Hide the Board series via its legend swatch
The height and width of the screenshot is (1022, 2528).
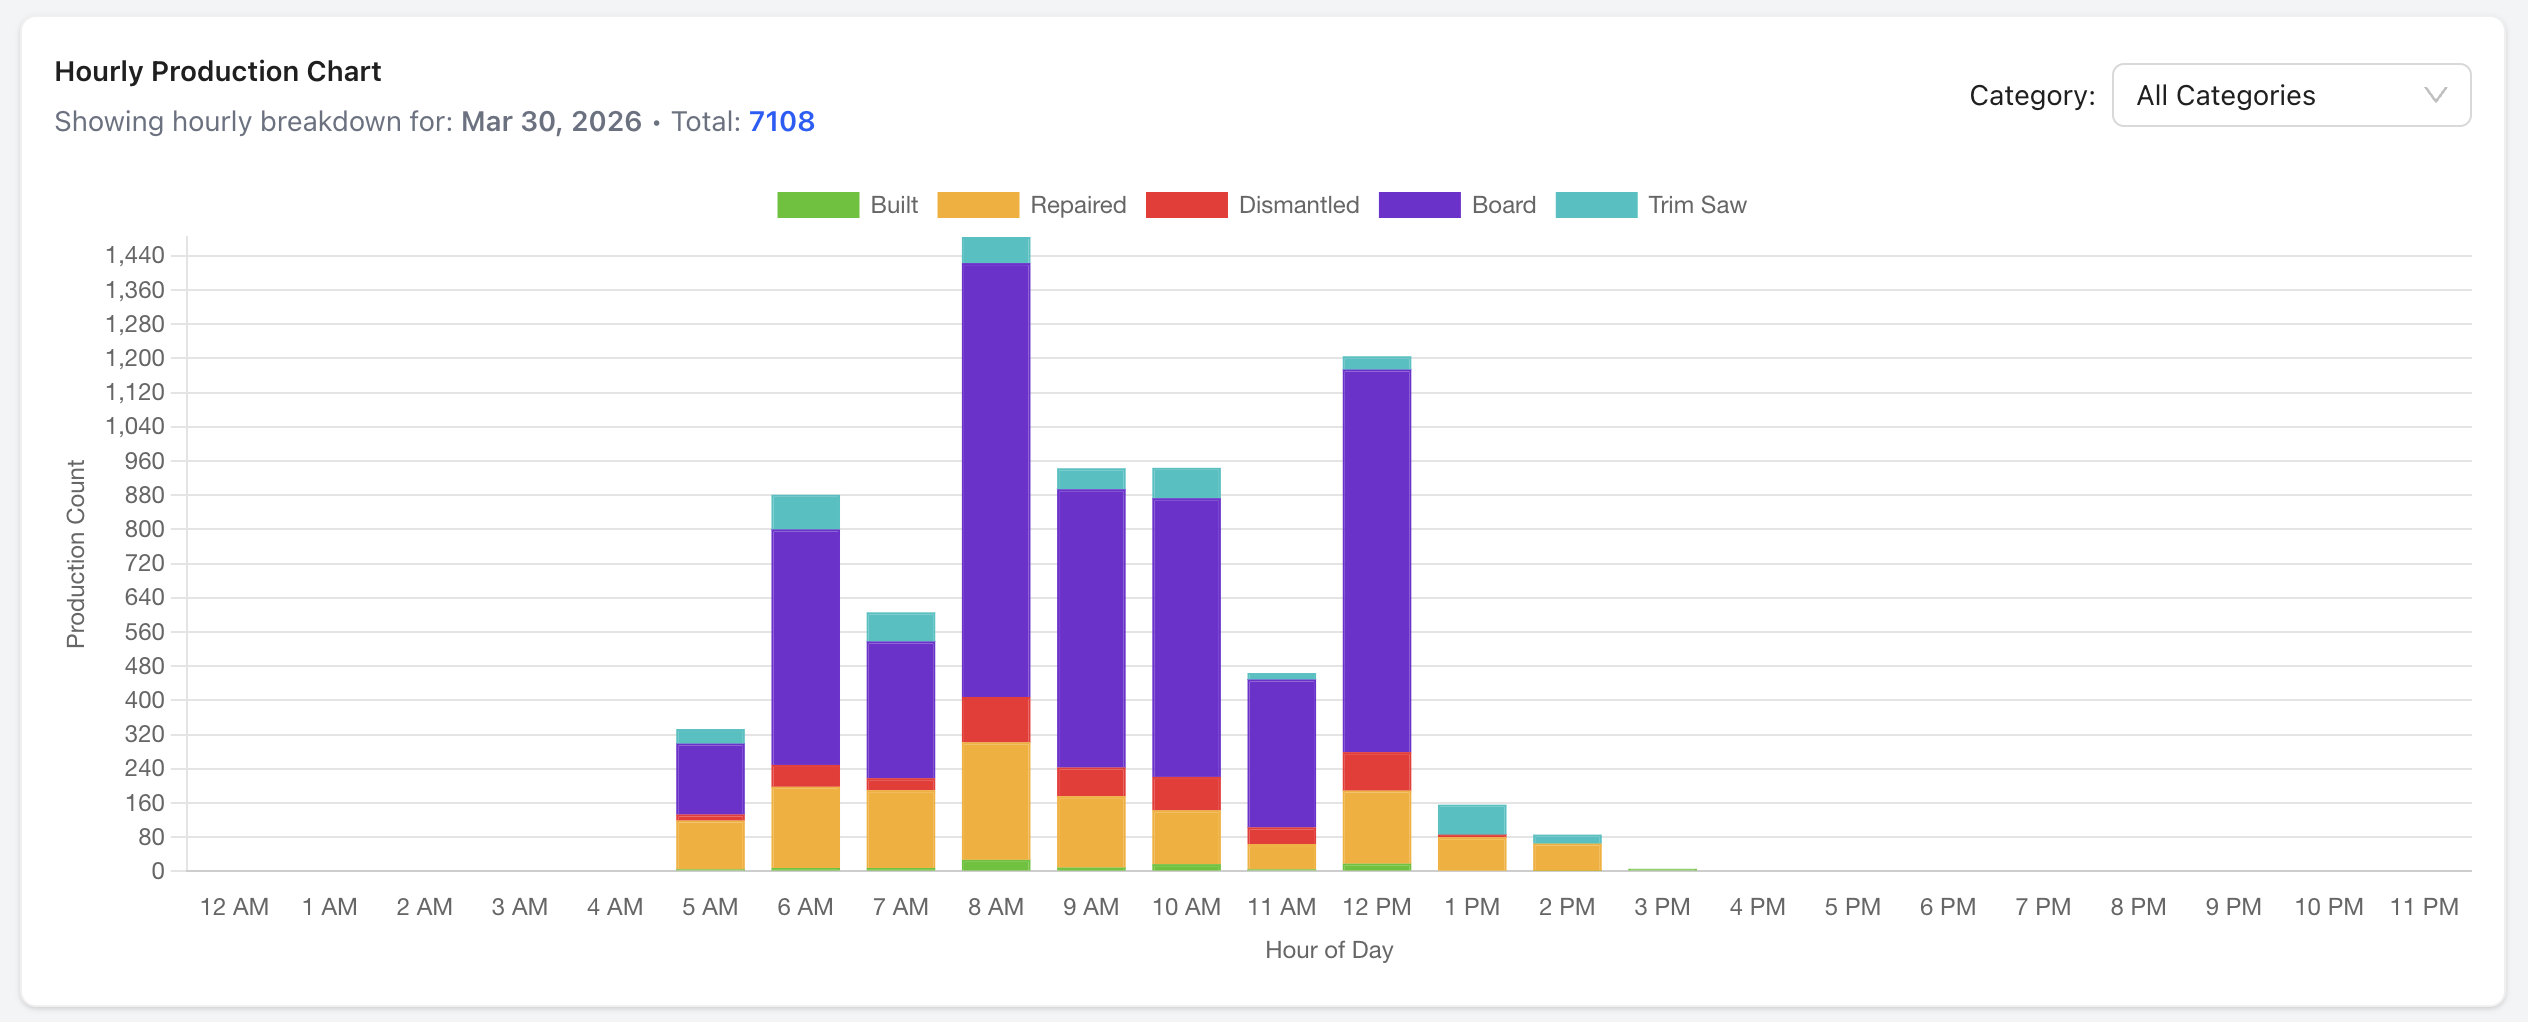[1419, 204]
